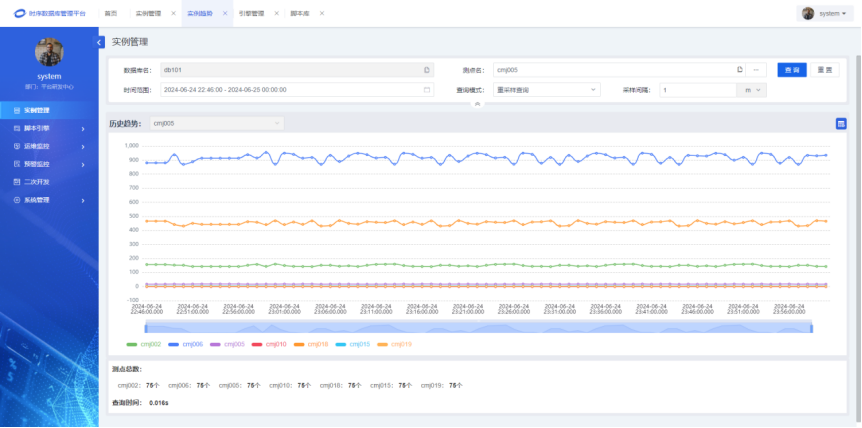862x428 pixels.
Task: Click the copy icon in 数据库名 field
Action: (x=427, y=70)
